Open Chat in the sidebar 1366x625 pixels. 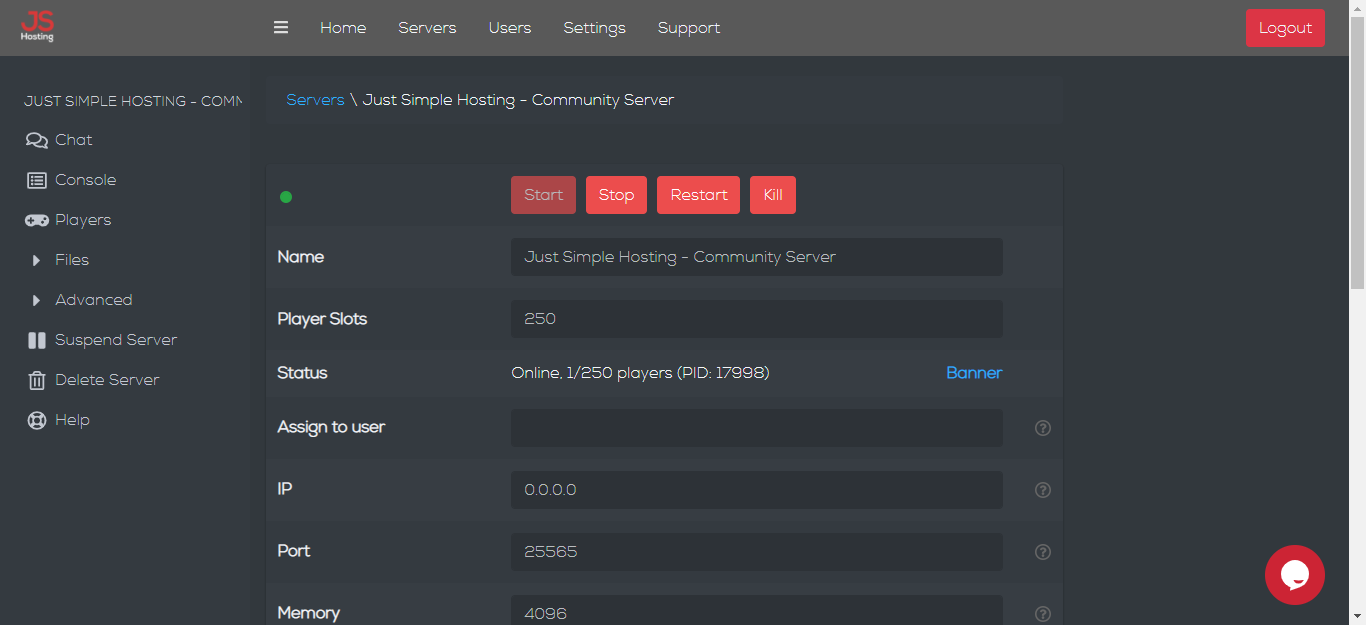(74, 140)
